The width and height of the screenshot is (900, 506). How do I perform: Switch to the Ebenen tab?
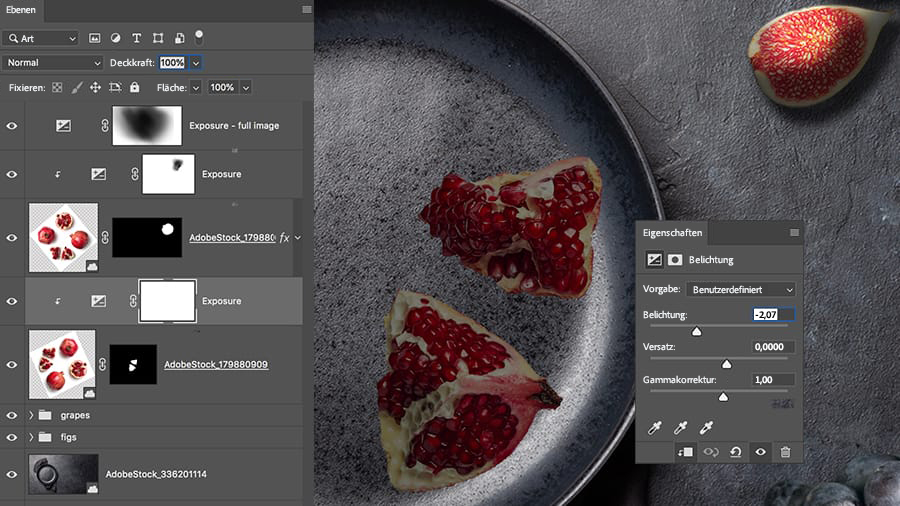click(x=21, y=10)
